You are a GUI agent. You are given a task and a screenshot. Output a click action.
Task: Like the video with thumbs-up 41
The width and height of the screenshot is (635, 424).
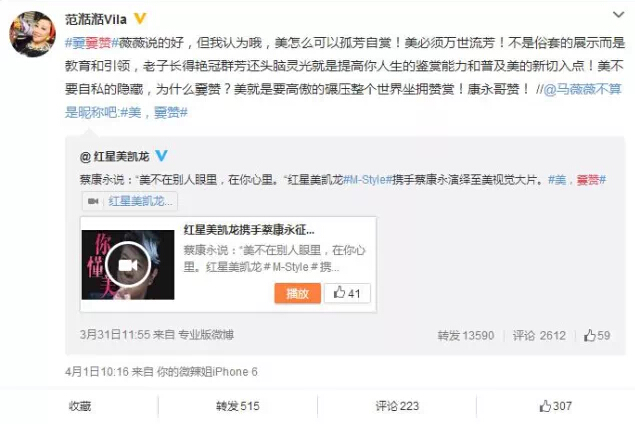(x=347, y=293)
